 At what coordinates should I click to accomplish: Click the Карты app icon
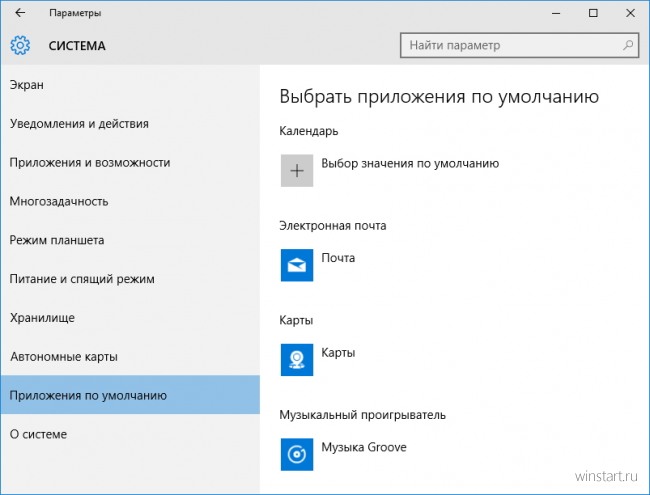[x=297, y=360]
